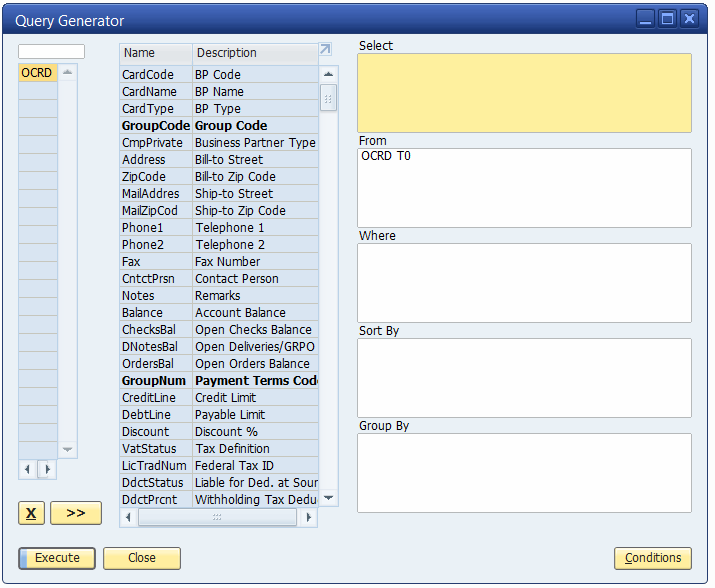
Task: Click in the Sort By text area
Action: (524, 378)
